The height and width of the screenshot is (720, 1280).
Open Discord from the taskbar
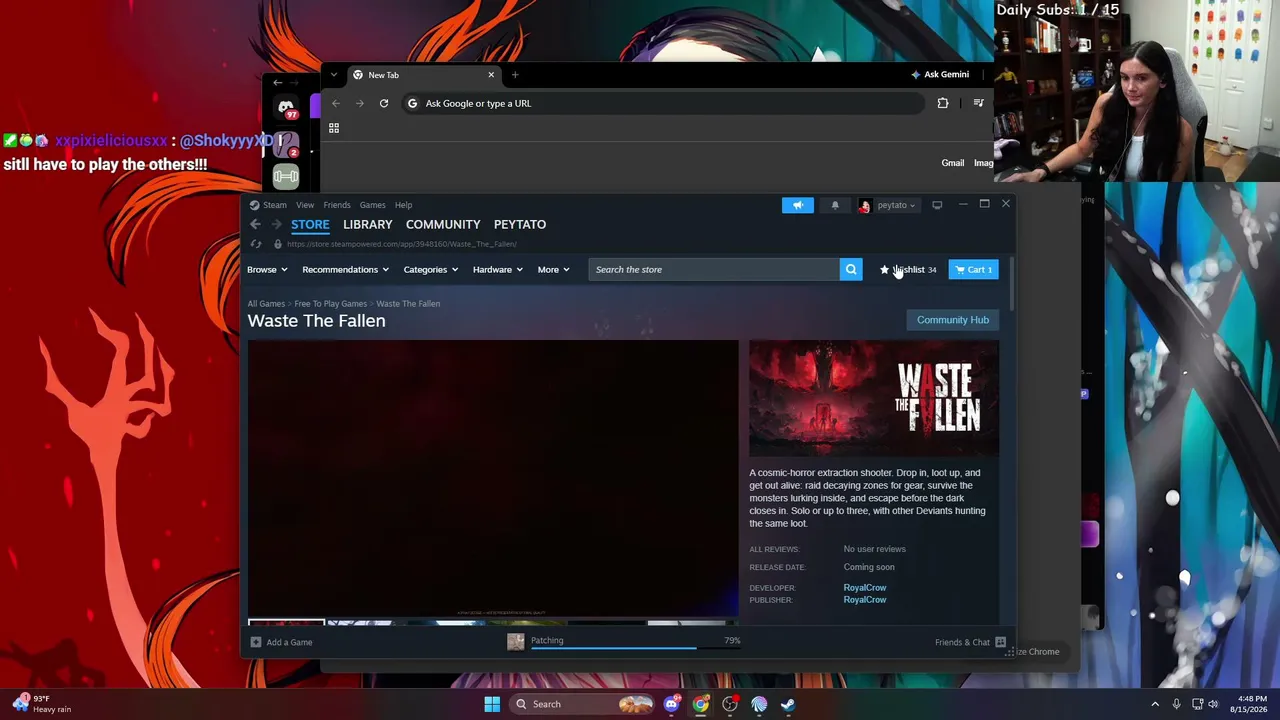[671, 704]
